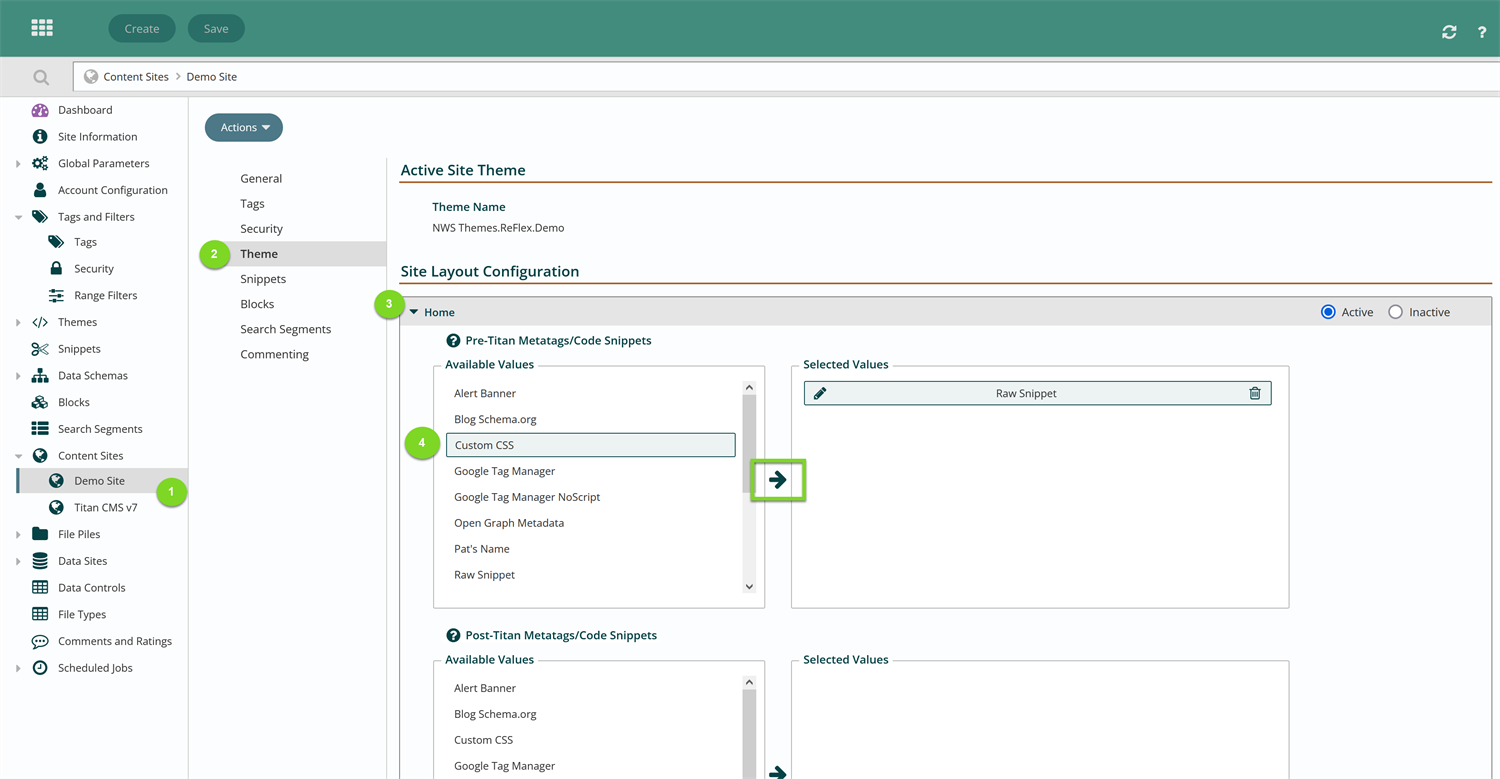Expand Themes tree node

18,323
